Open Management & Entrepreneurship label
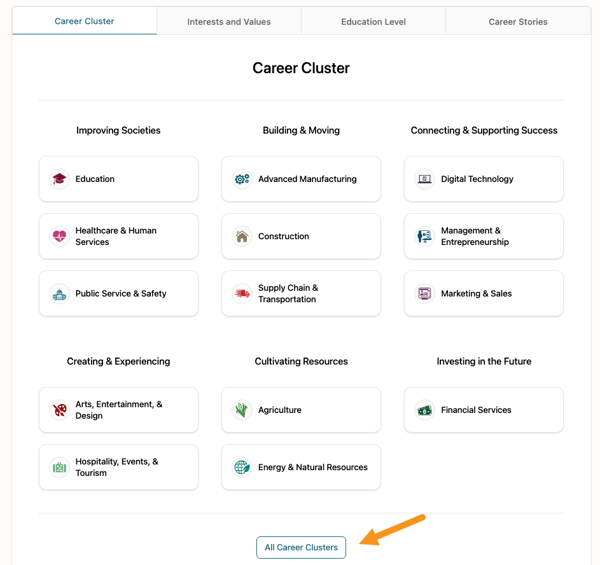600x565 pixels. coord(475,236)
